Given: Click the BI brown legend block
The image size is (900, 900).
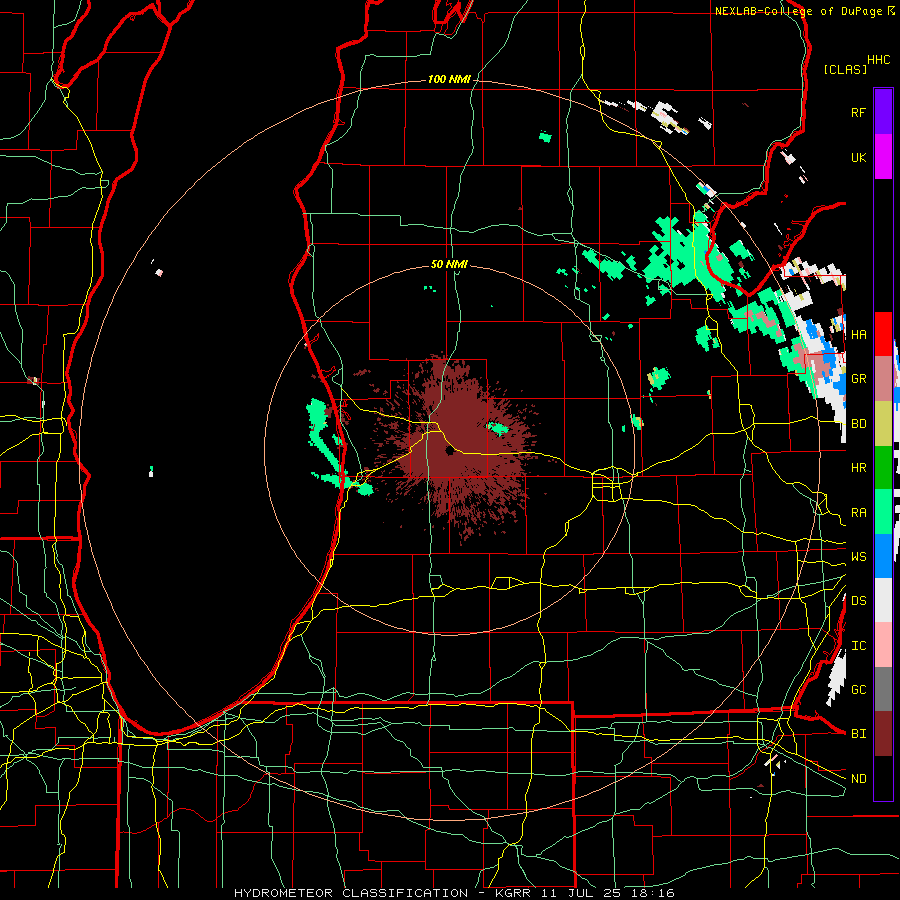Looking at the screenshot, I should (x=883, y=734).
